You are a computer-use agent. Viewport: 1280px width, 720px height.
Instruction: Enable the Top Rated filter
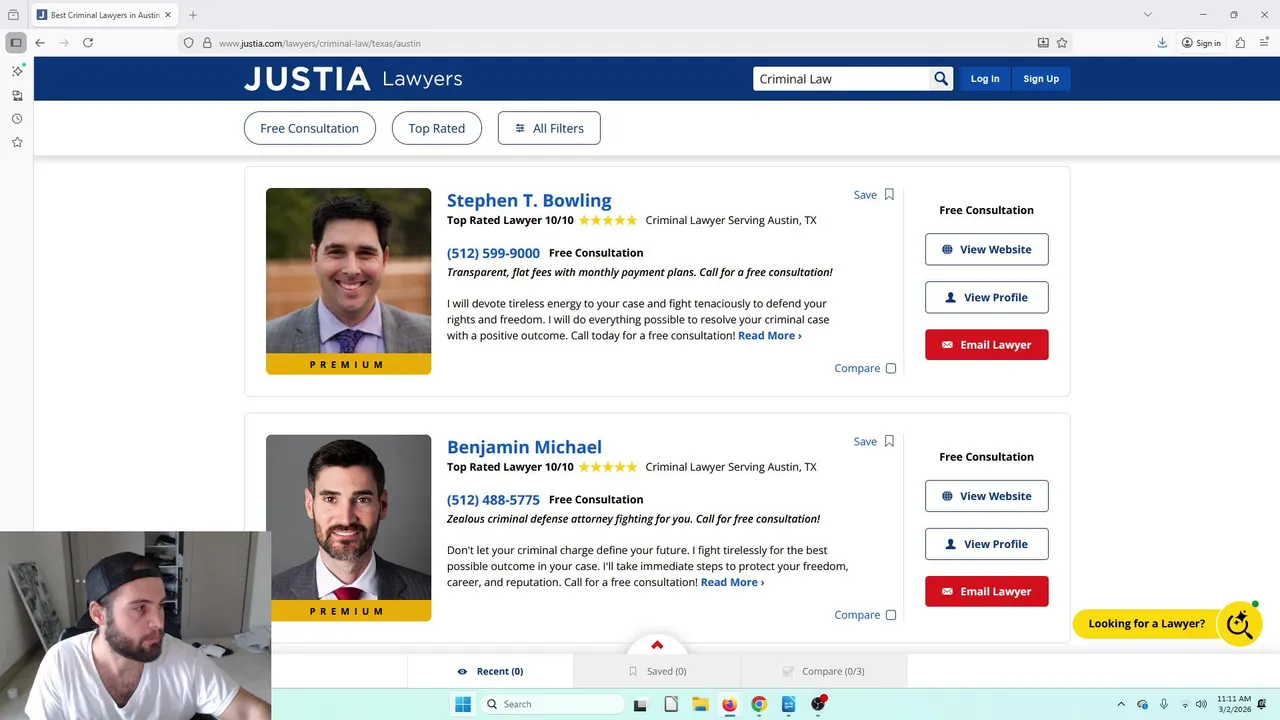436,128
